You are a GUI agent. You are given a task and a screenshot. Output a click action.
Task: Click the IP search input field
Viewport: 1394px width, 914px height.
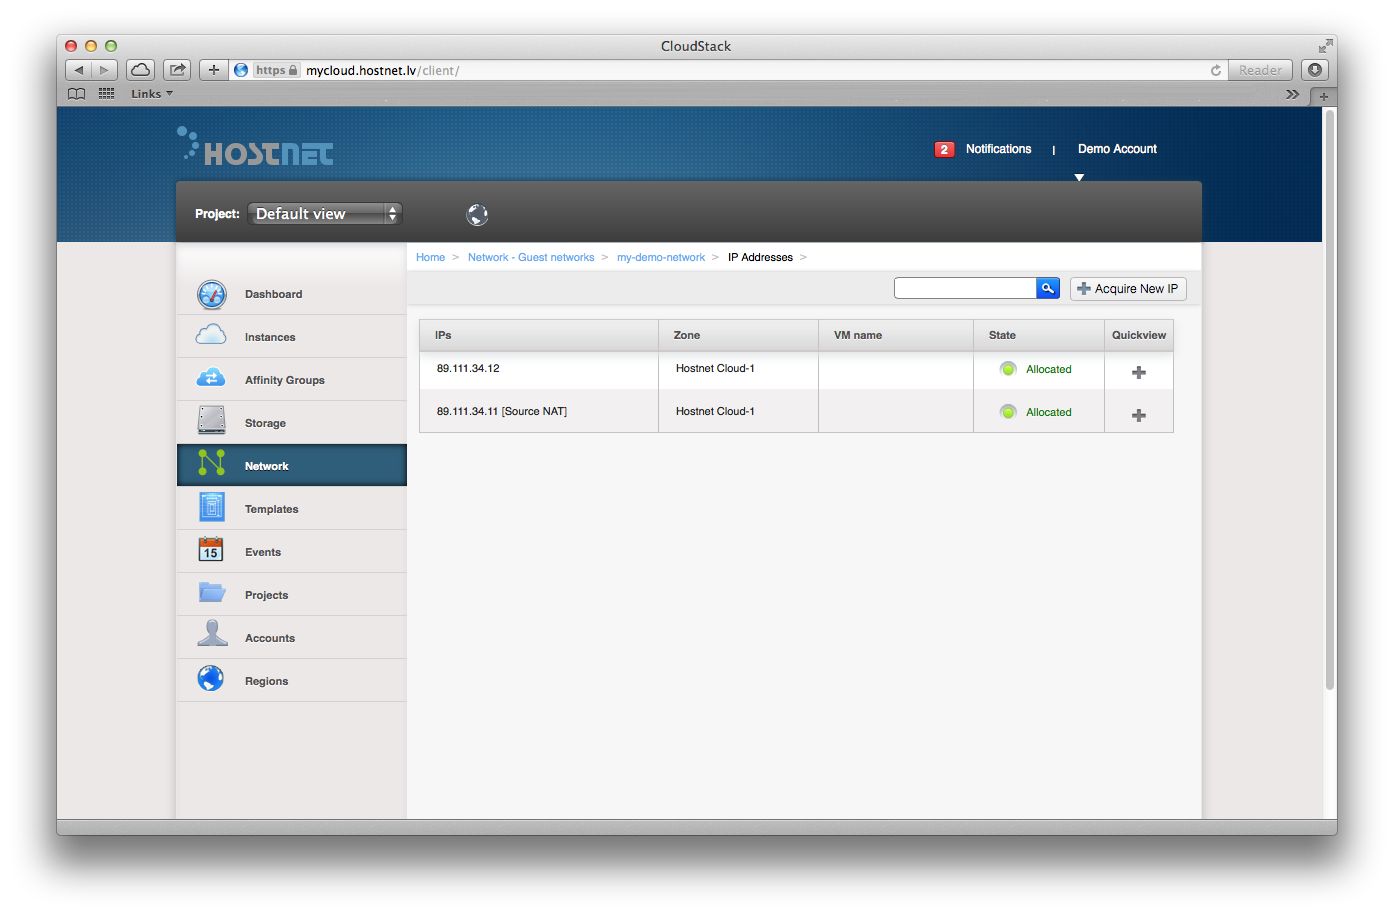click(x=964, y=288)
